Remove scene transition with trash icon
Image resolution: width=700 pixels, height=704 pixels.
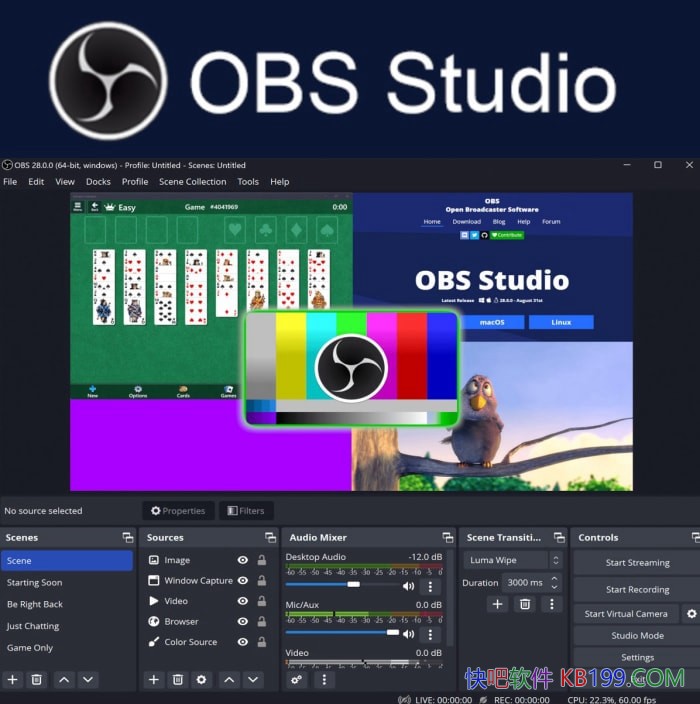(x=524, y=604)
